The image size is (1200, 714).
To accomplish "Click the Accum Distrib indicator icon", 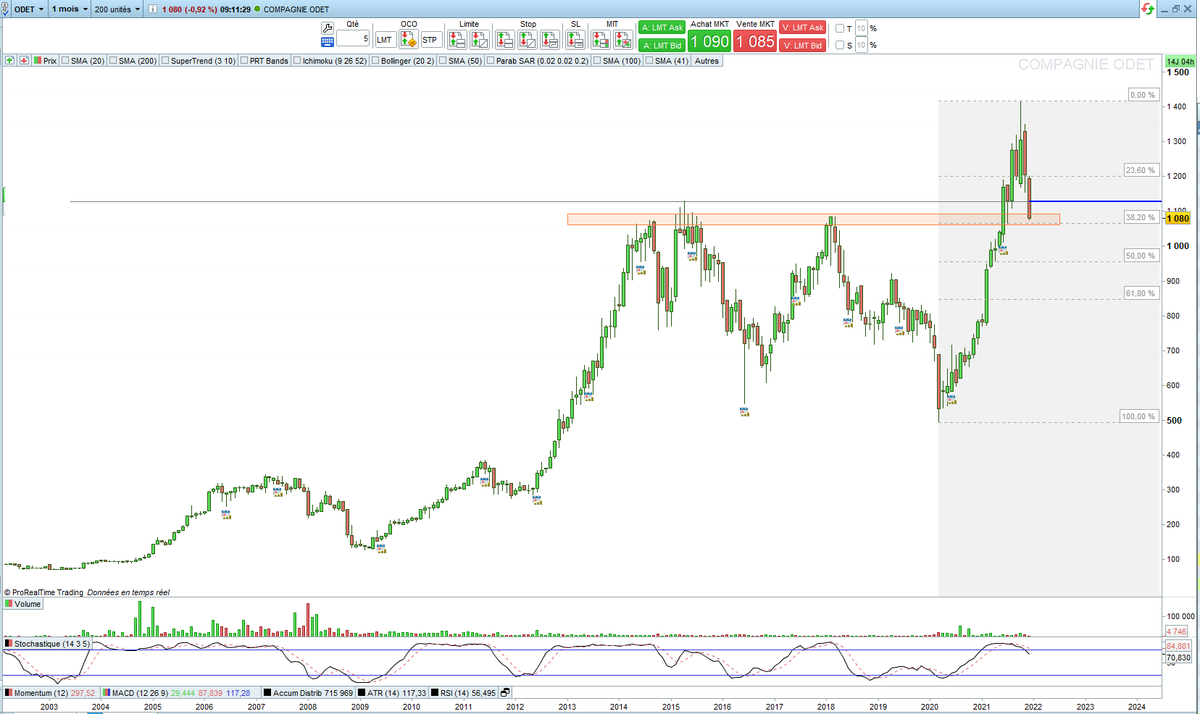I will [268, 692].
